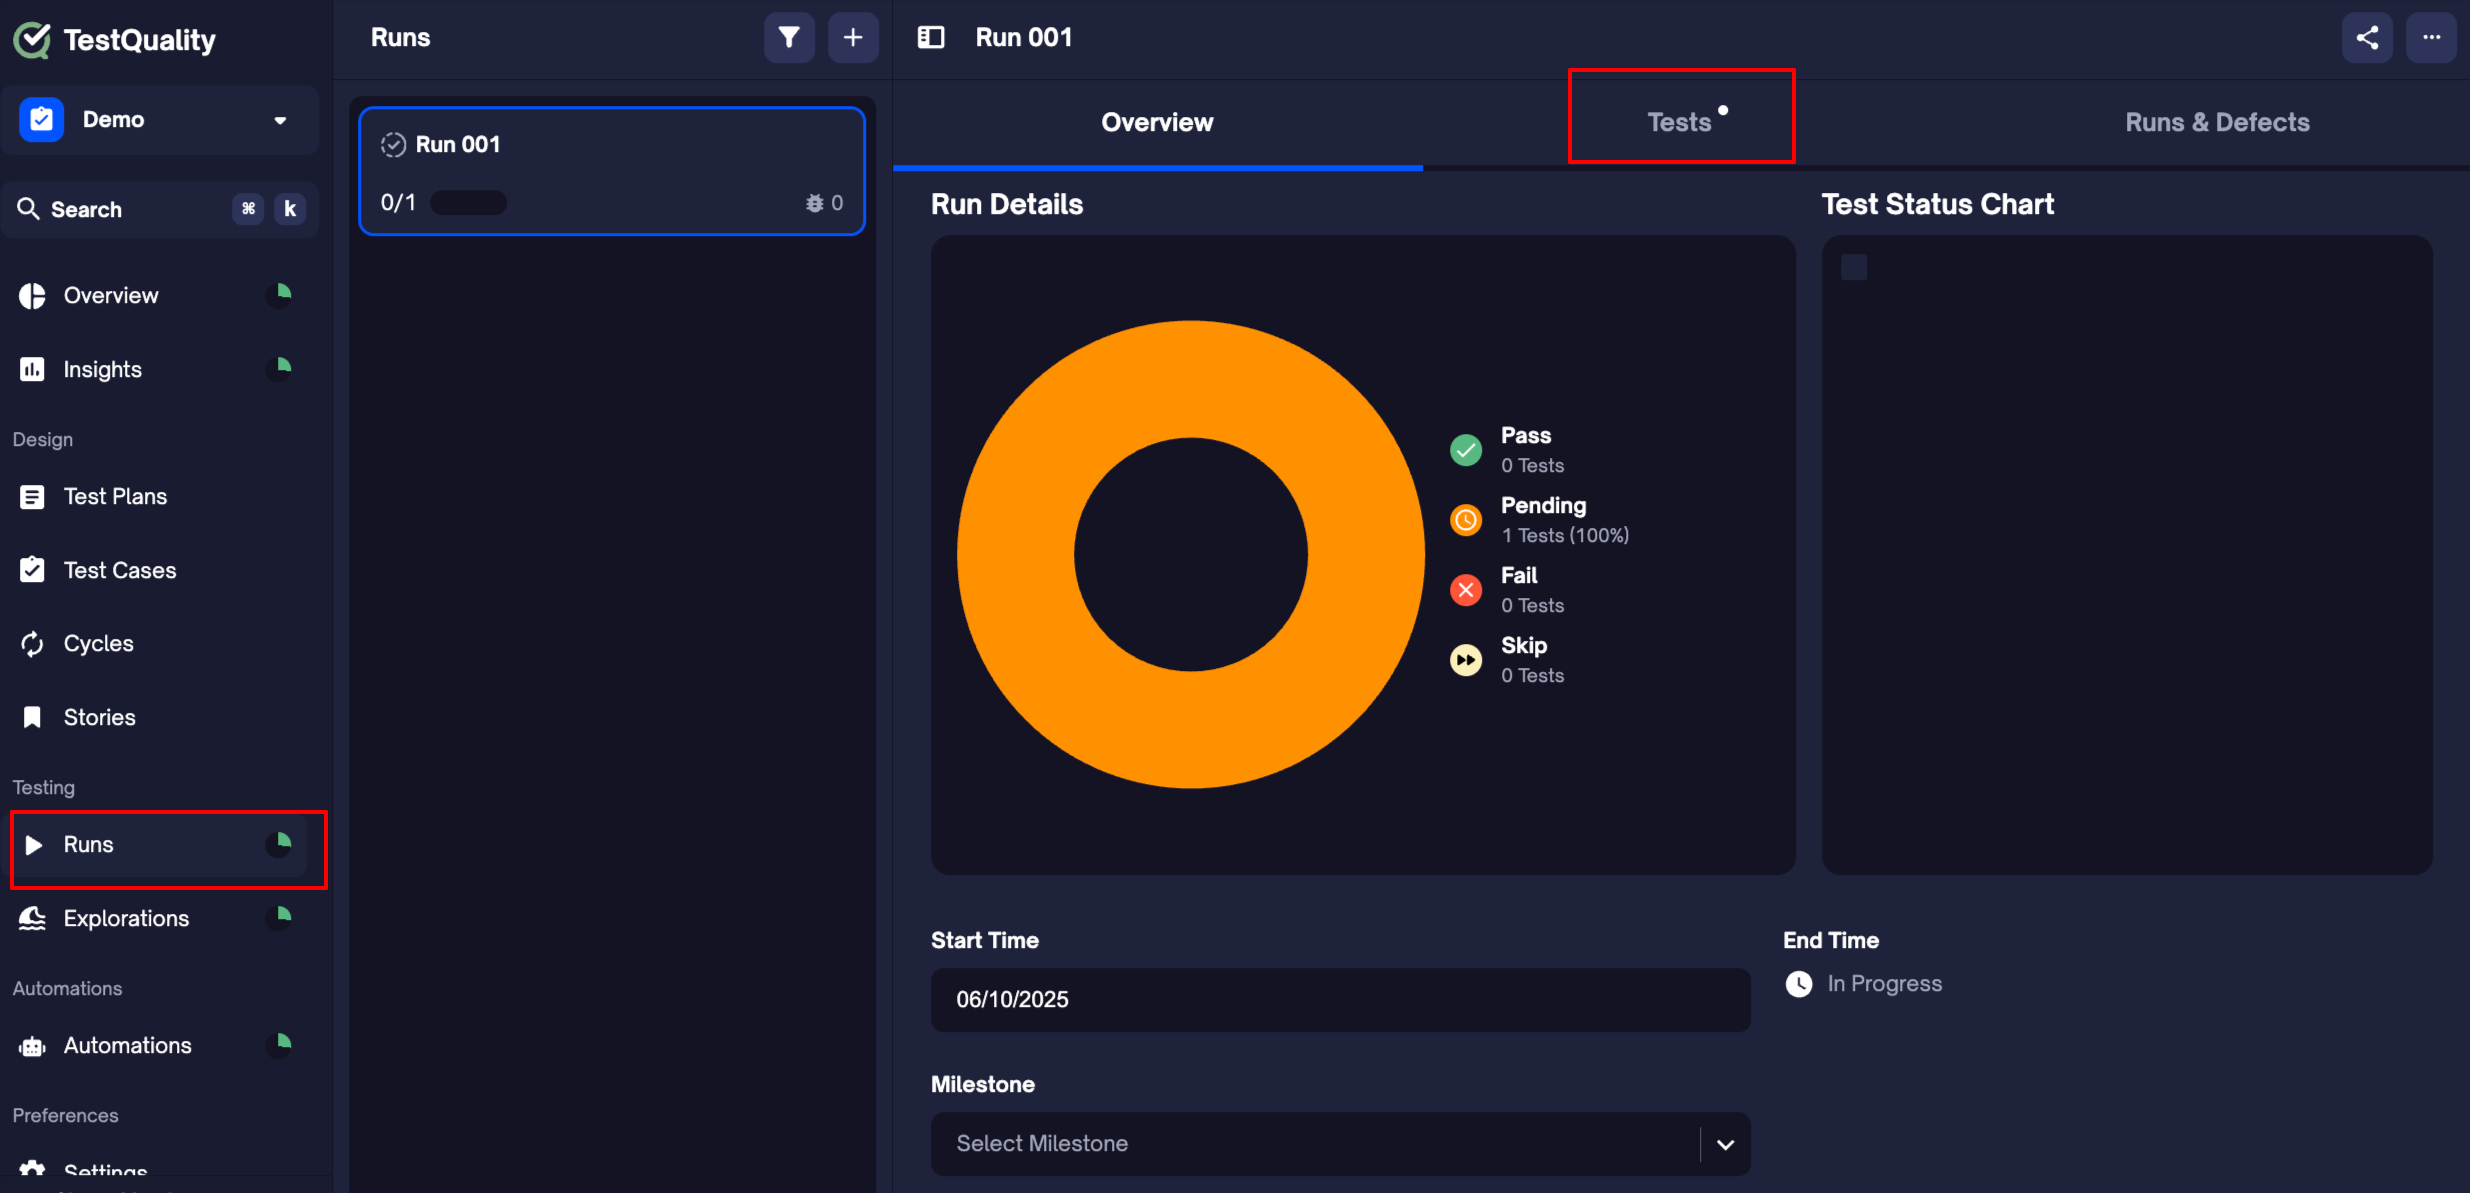Viewport: 2470px width, 1193px height.
Task: Click the 'Runs' panel header
Action: click(x=400, y=38)
